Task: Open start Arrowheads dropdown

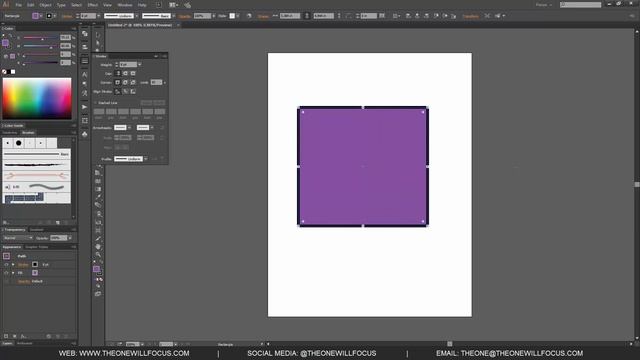Action: coord(129,128)
